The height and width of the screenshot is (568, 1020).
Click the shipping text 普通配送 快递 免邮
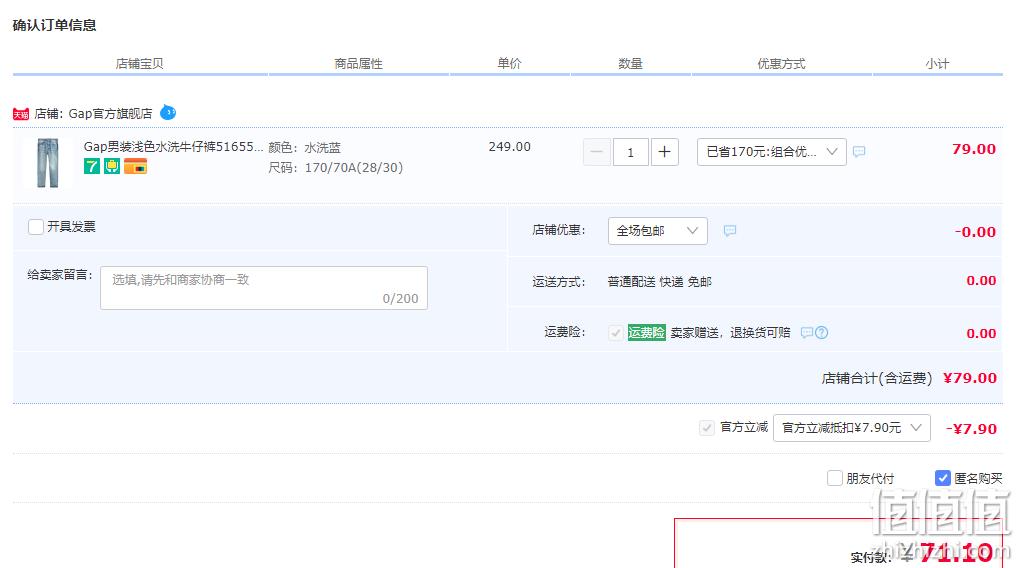click(x=660, y=282)
